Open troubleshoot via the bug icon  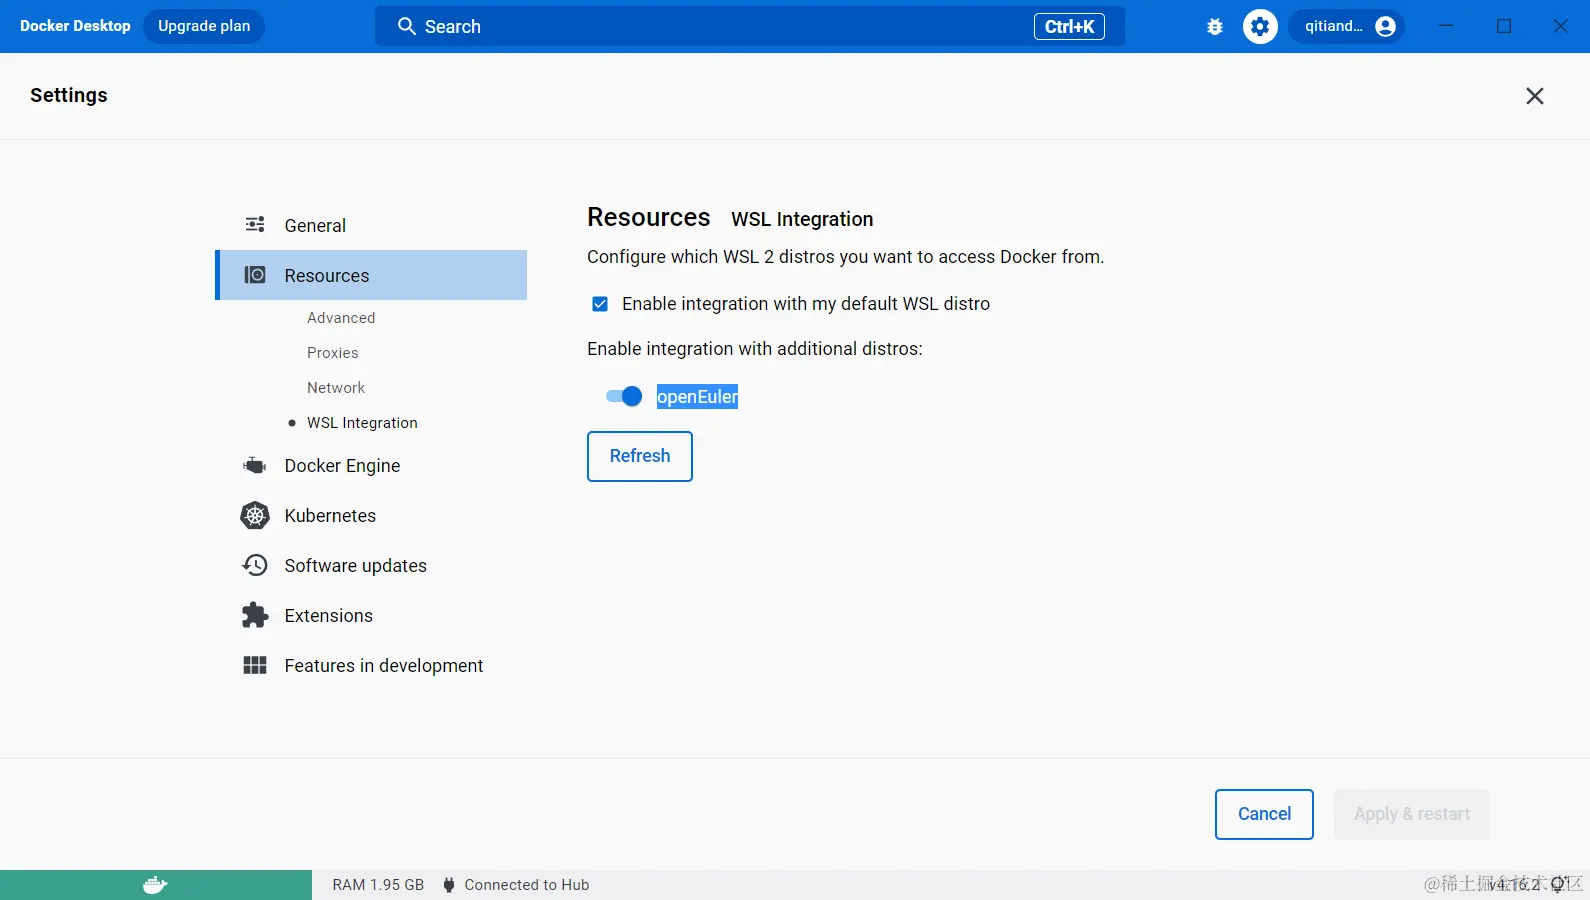tap(1215, 27)
